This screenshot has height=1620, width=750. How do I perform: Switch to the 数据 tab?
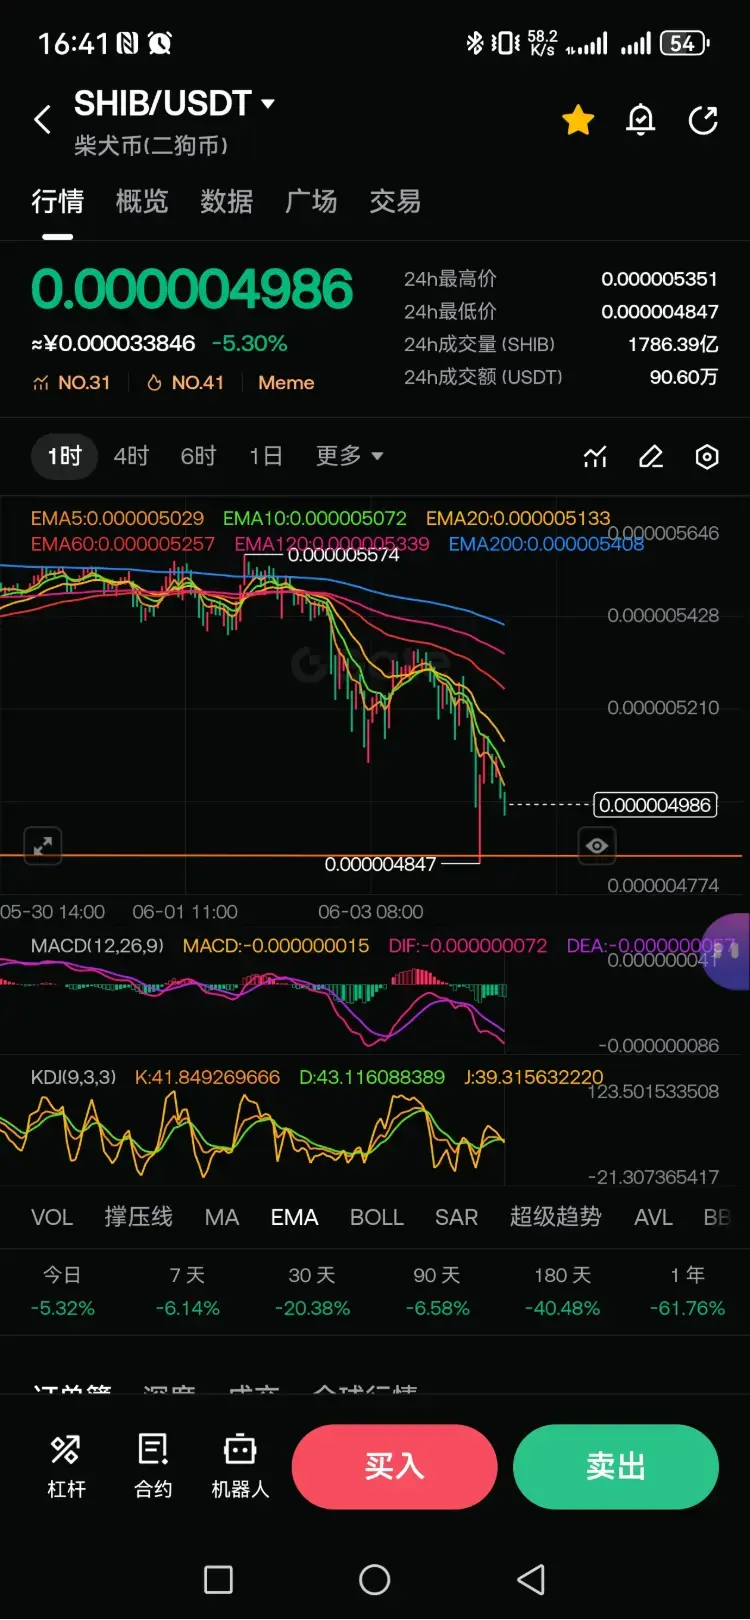pyautogui.click(x=226, y=201)
